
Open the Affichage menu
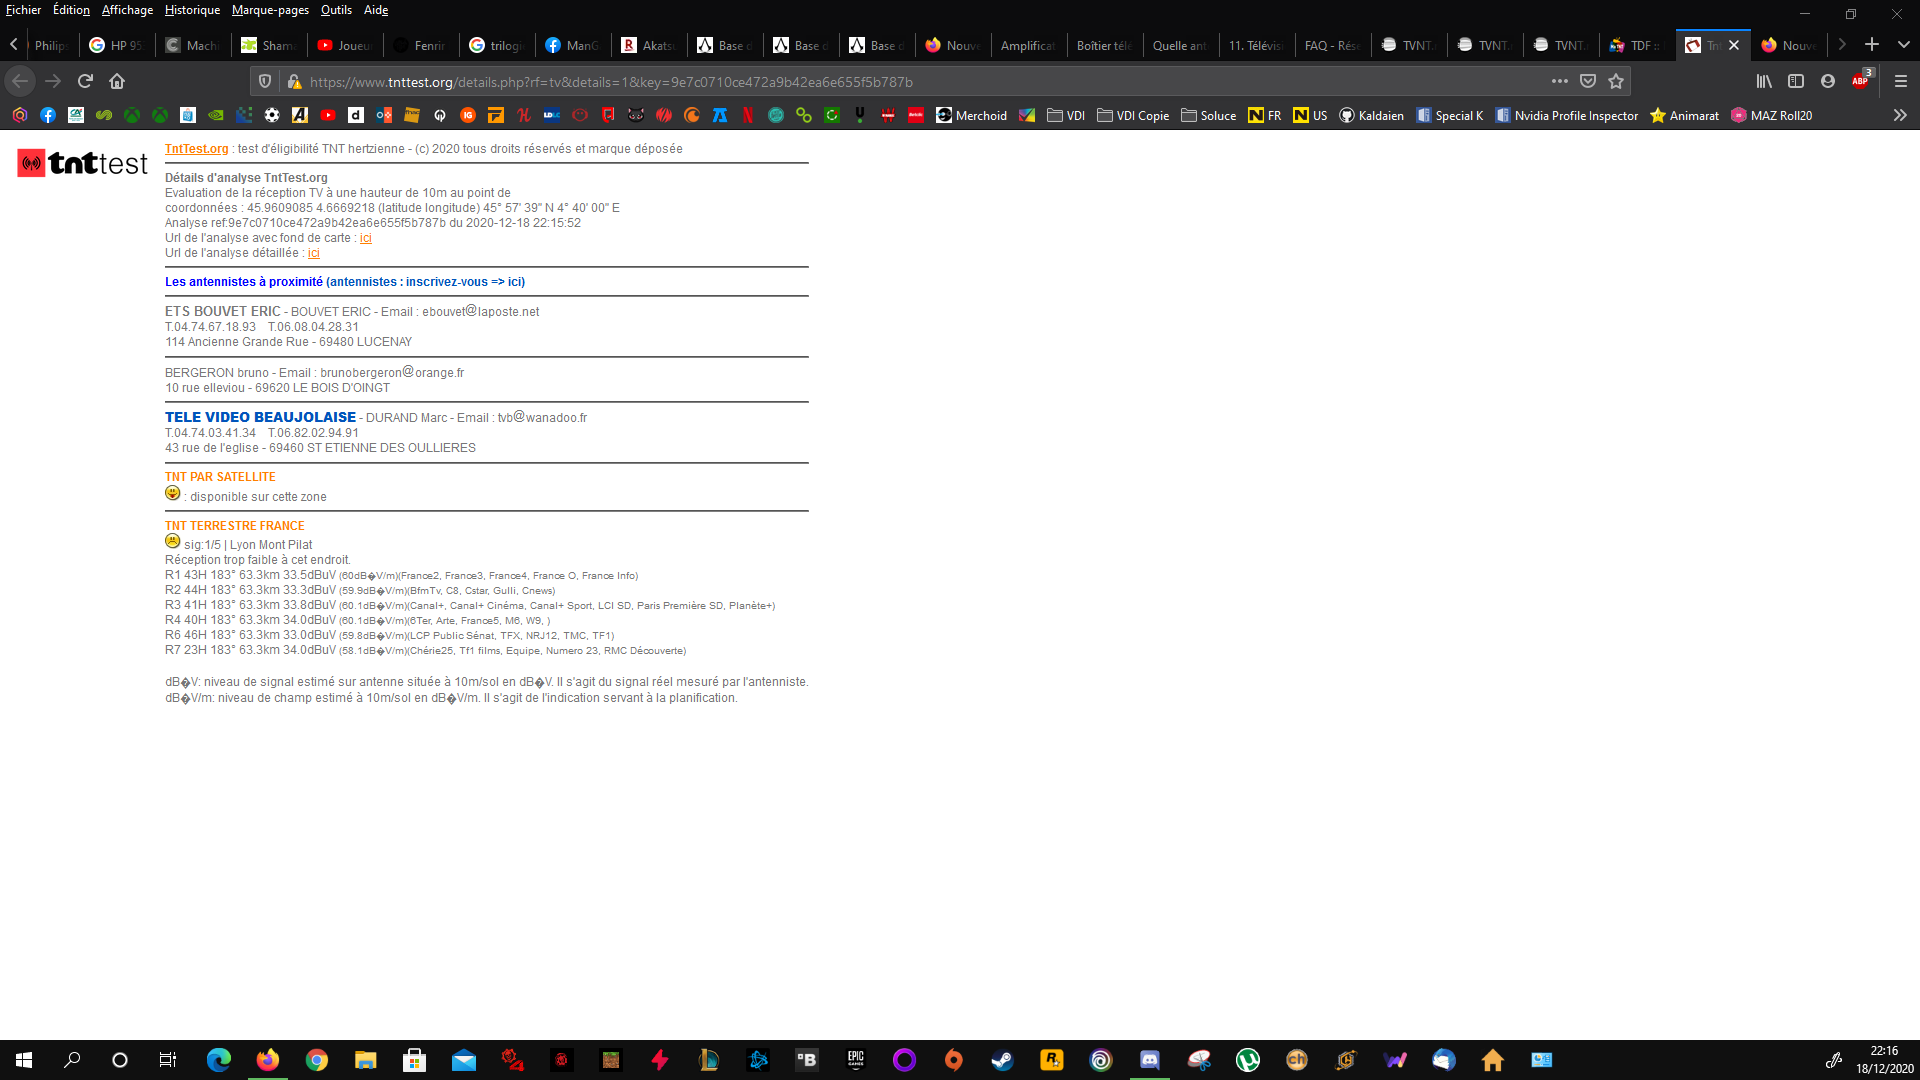point(127,10)
